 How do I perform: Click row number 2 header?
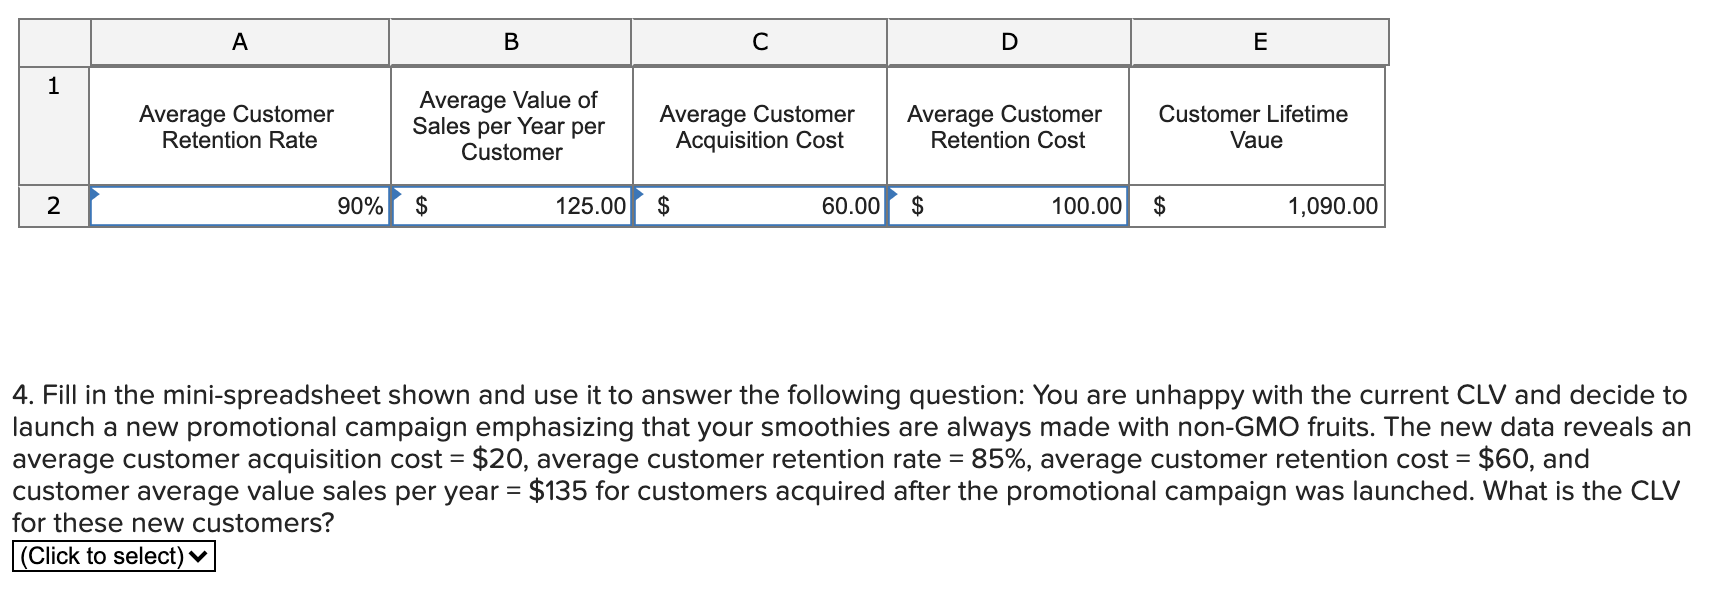coord(53,207)
